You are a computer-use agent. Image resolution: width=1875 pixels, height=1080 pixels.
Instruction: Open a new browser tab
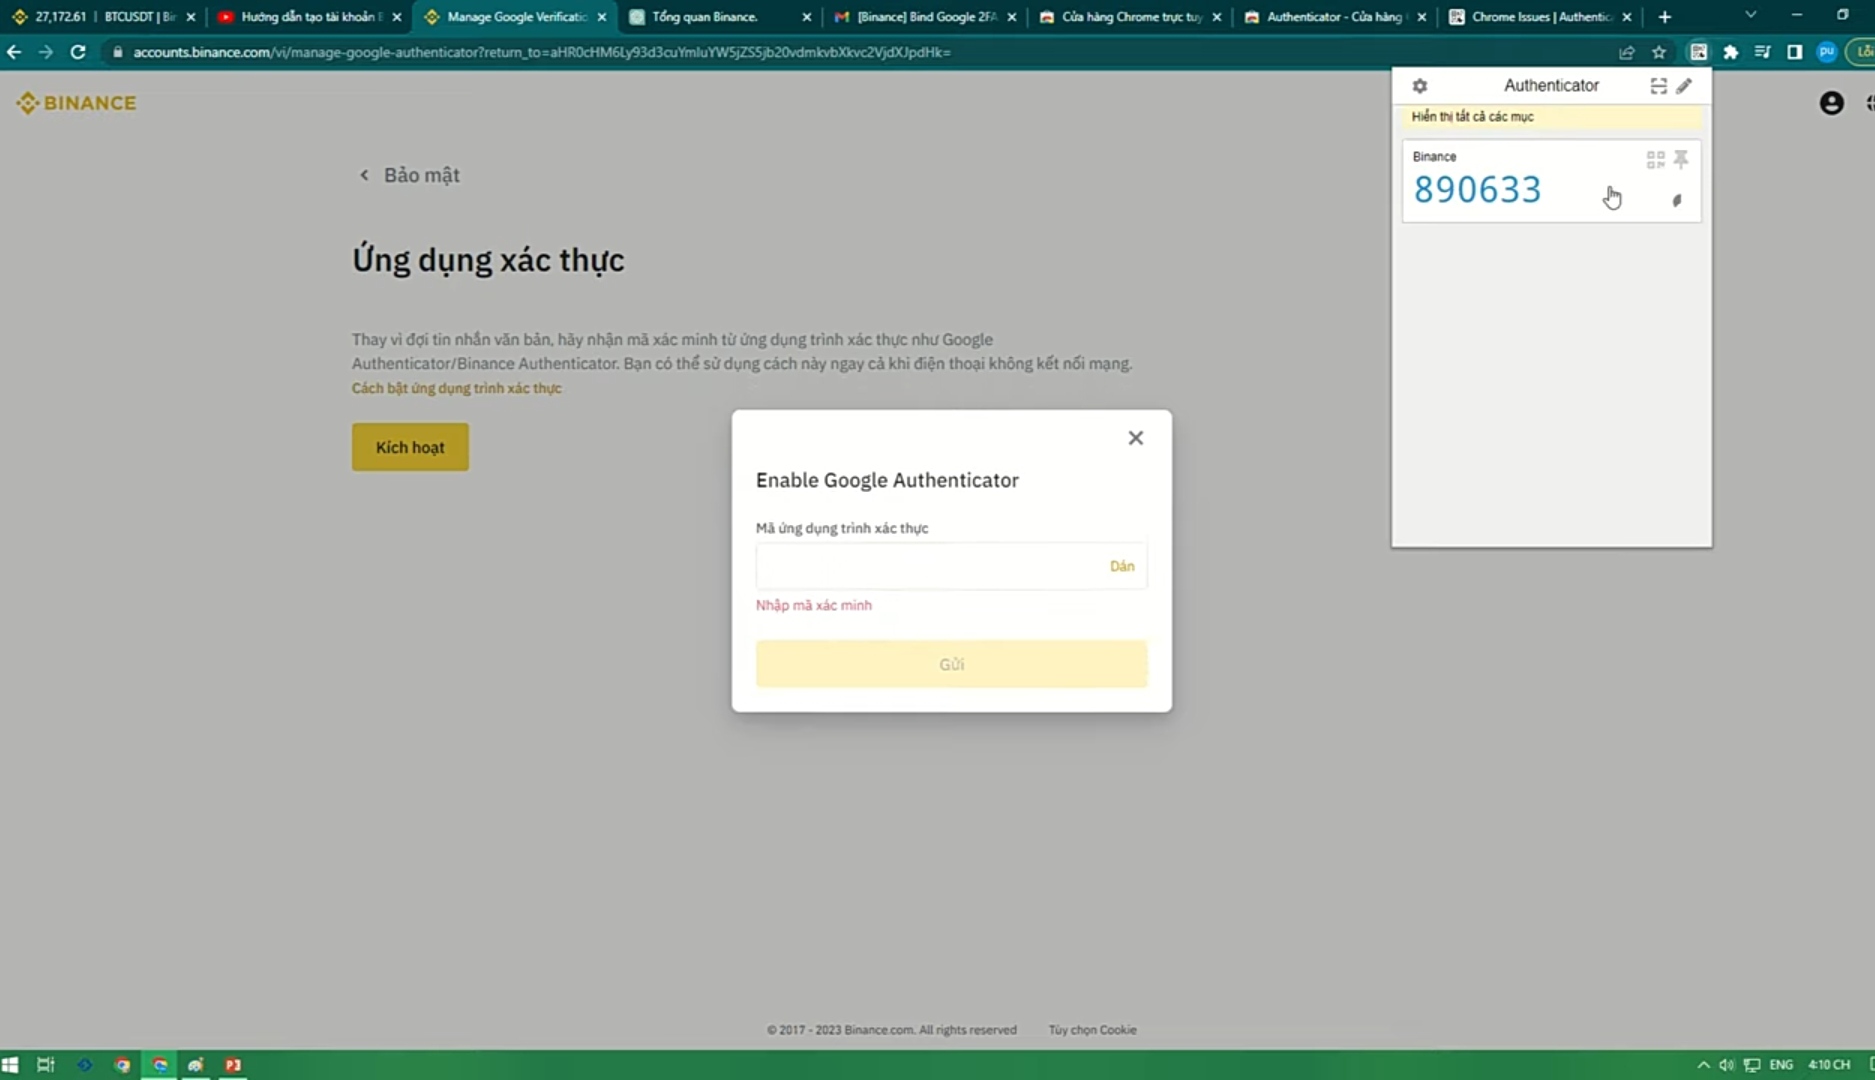coord(1664,17)
